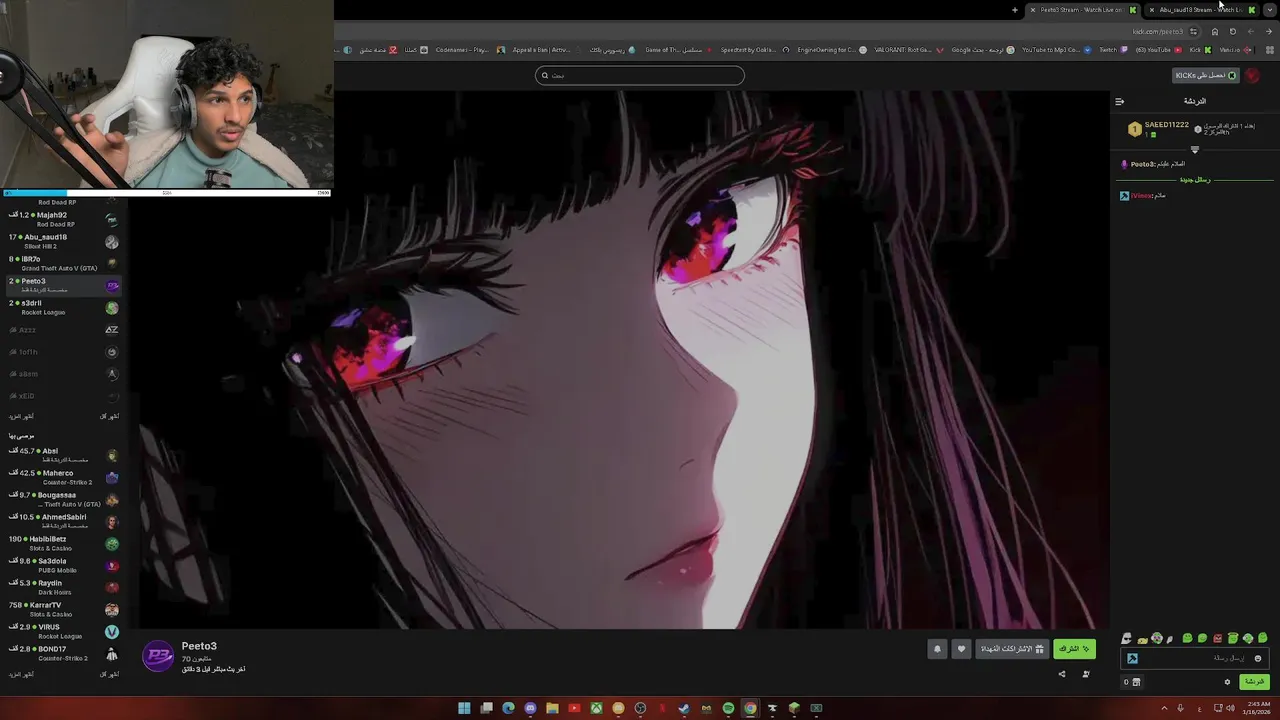Open Google Chrome from the taskbar

pyautogui.click(x=750, y=708)
